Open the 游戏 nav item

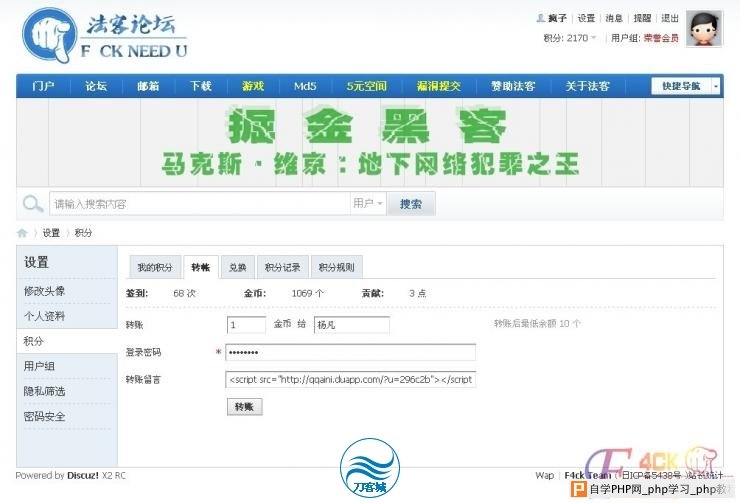tap(253, 86)
